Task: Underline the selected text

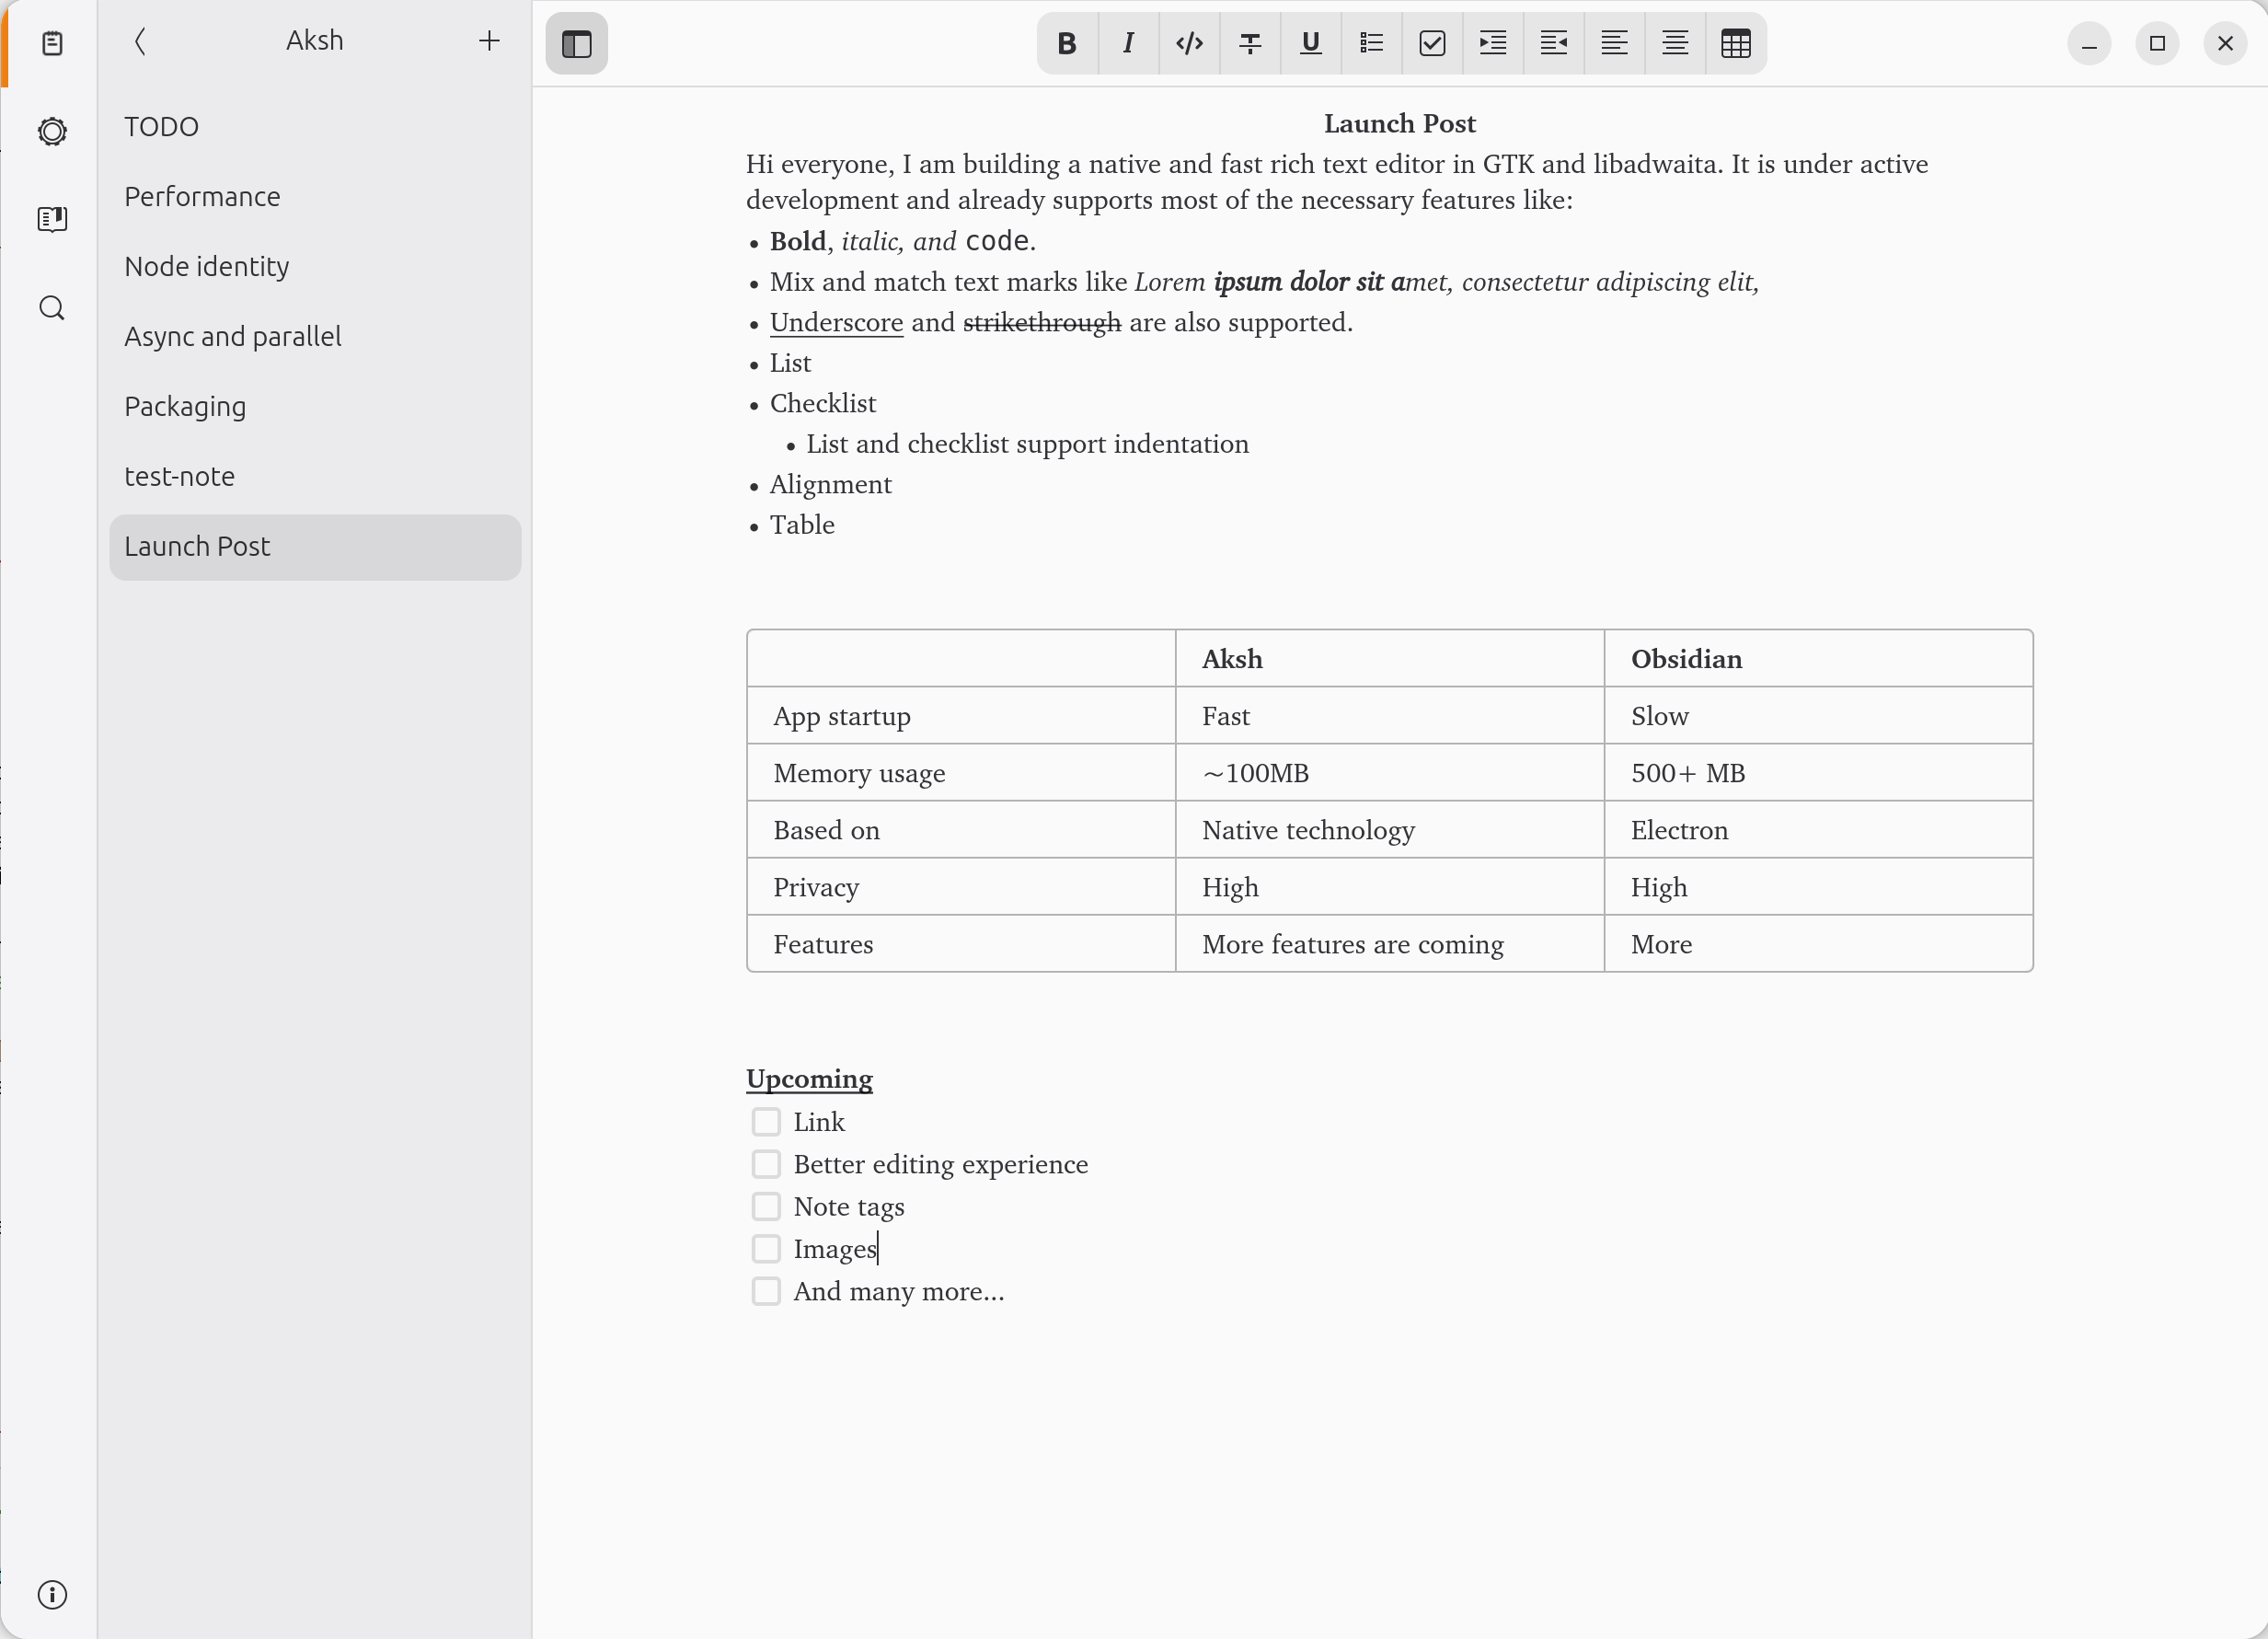Action: 1310,43
